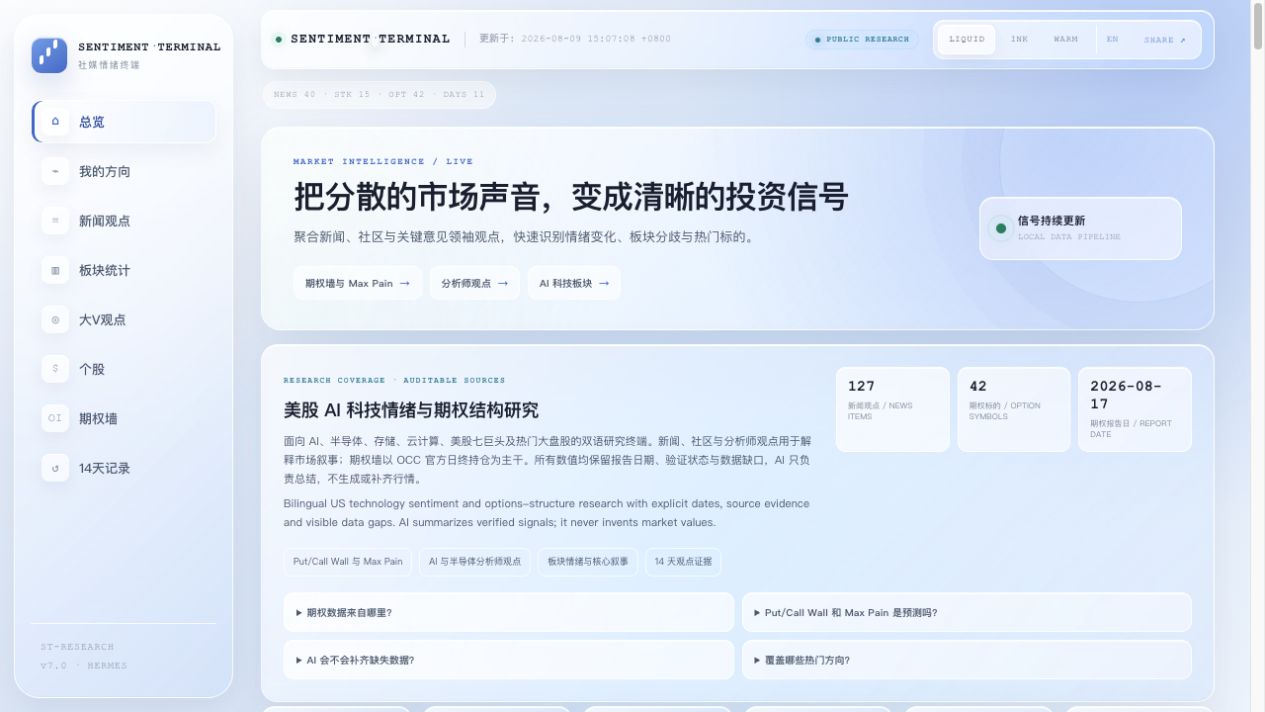
Task: Open the 总览 sidebar item
Action: point(124,121)
